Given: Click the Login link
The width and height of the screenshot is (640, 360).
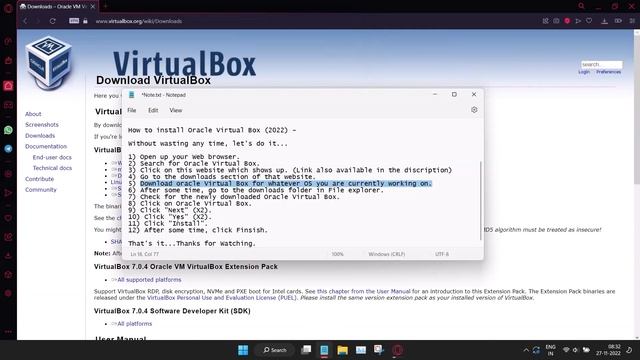Looking at the screenshot, I should tap(584, 72).
